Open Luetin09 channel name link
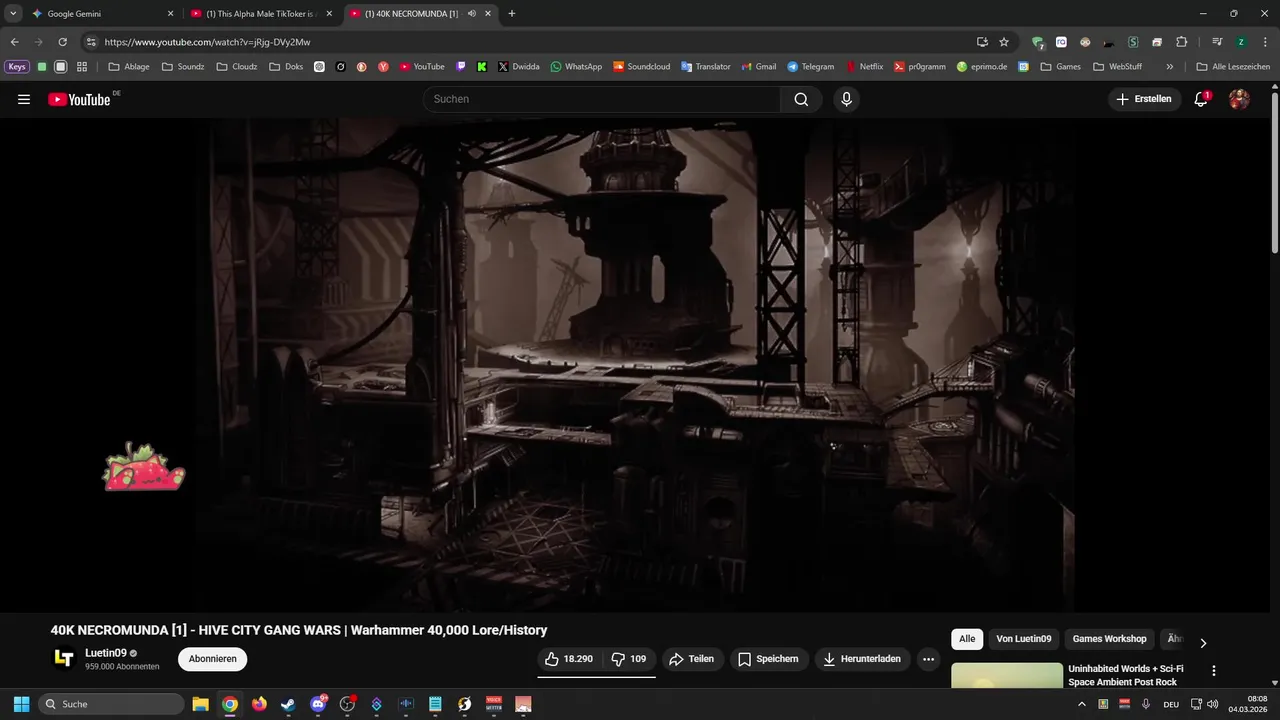 coord(106,653)
